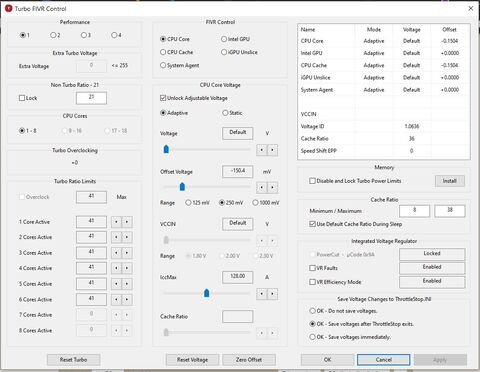Enable the VR Faults checkbox

point(312,268)
